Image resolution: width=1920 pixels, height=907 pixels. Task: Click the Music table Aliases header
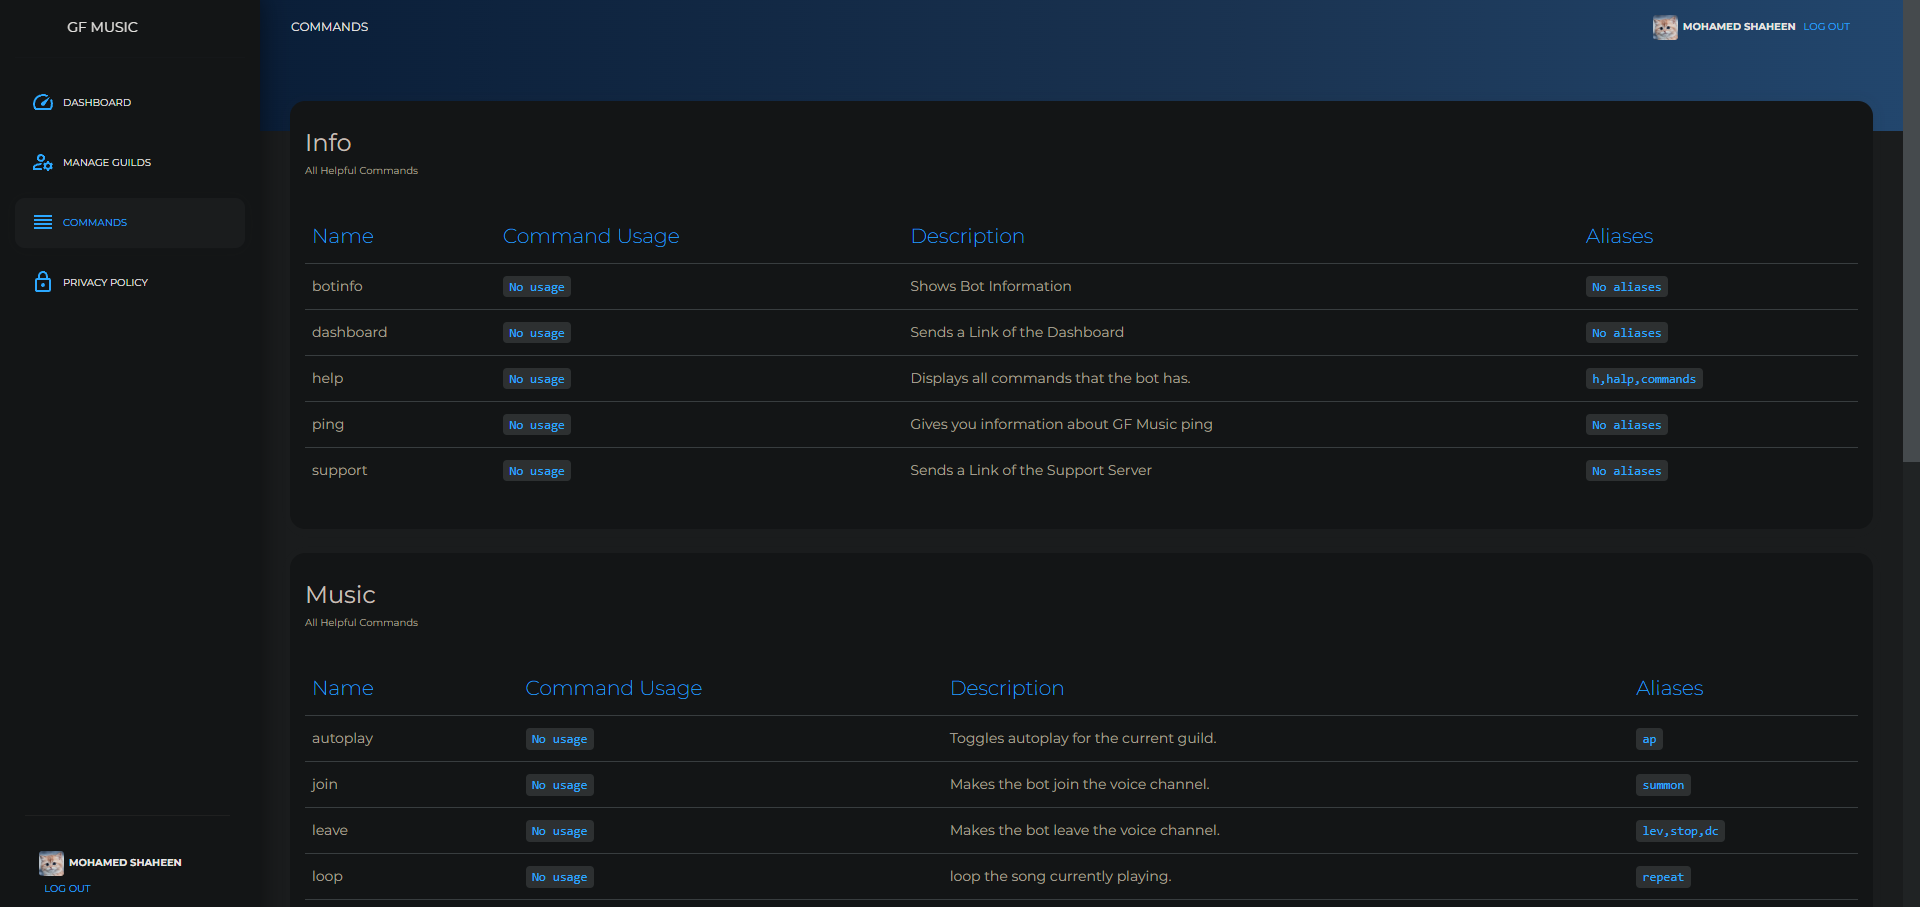pos(1669,688)
